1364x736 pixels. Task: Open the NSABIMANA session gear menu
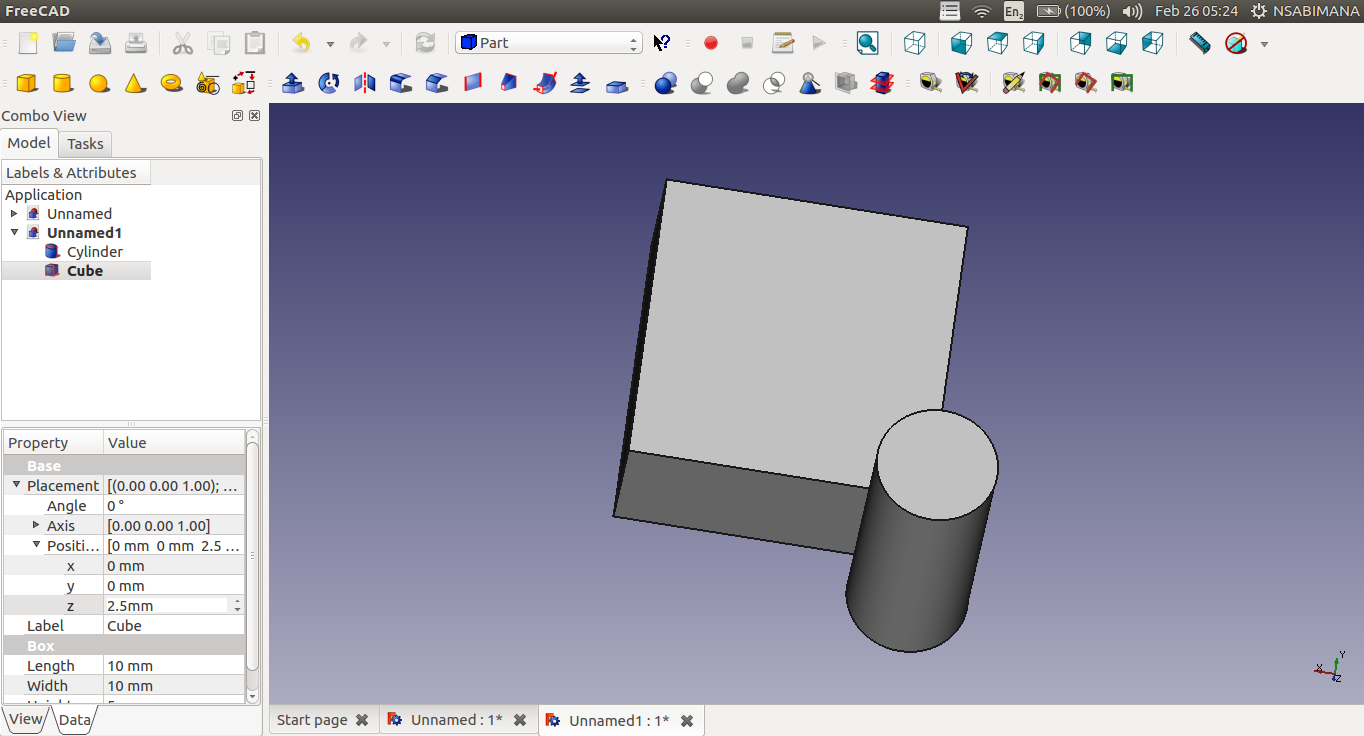point(1304,11)
